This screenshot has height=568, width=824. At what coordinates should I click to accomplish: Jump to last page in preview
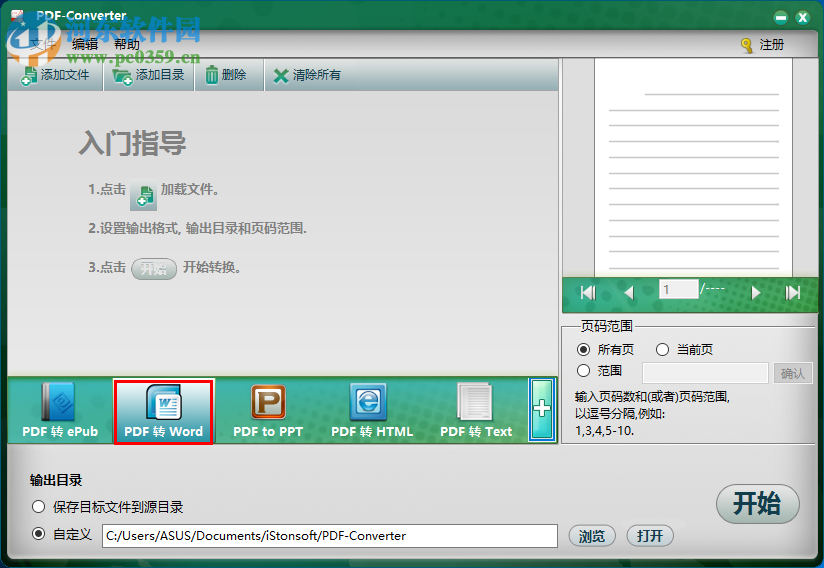point(792,292)
